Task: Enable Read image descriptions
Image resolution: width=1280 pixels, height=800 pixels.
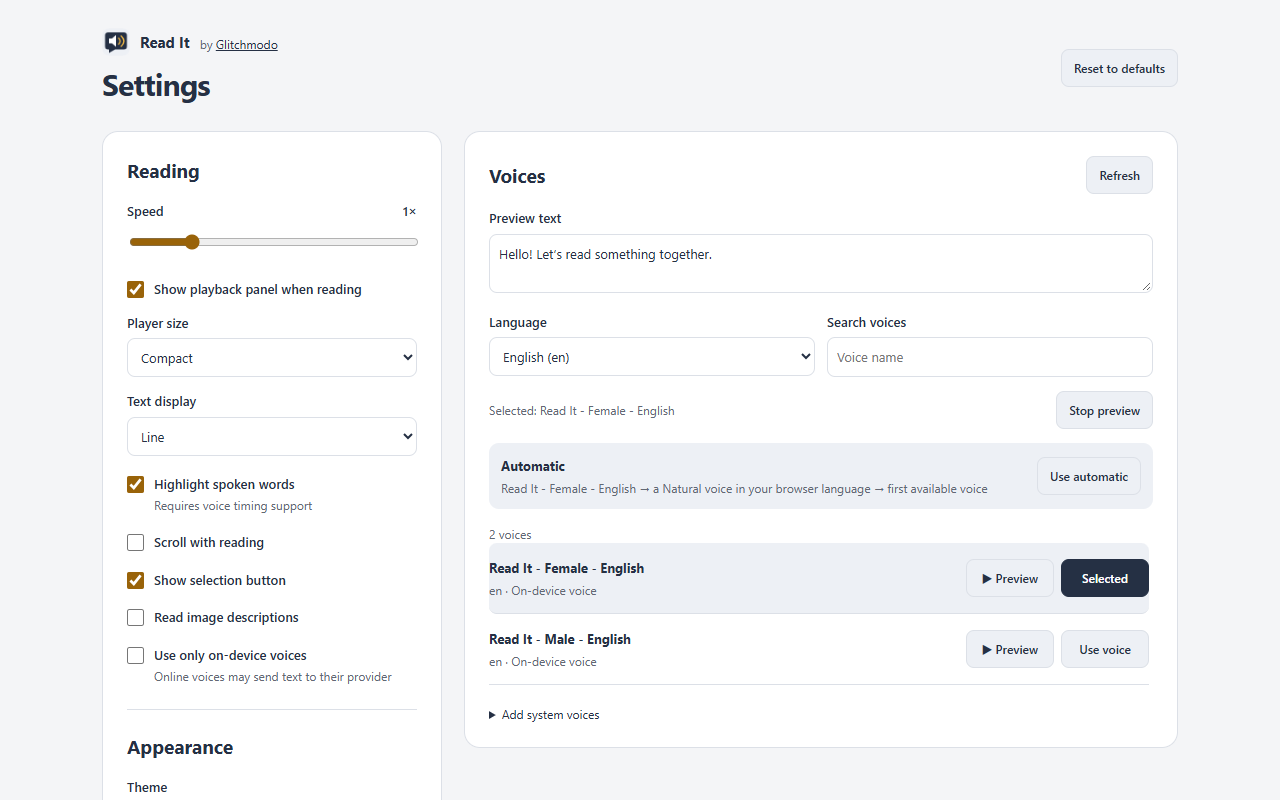Action: click(136, 618)
